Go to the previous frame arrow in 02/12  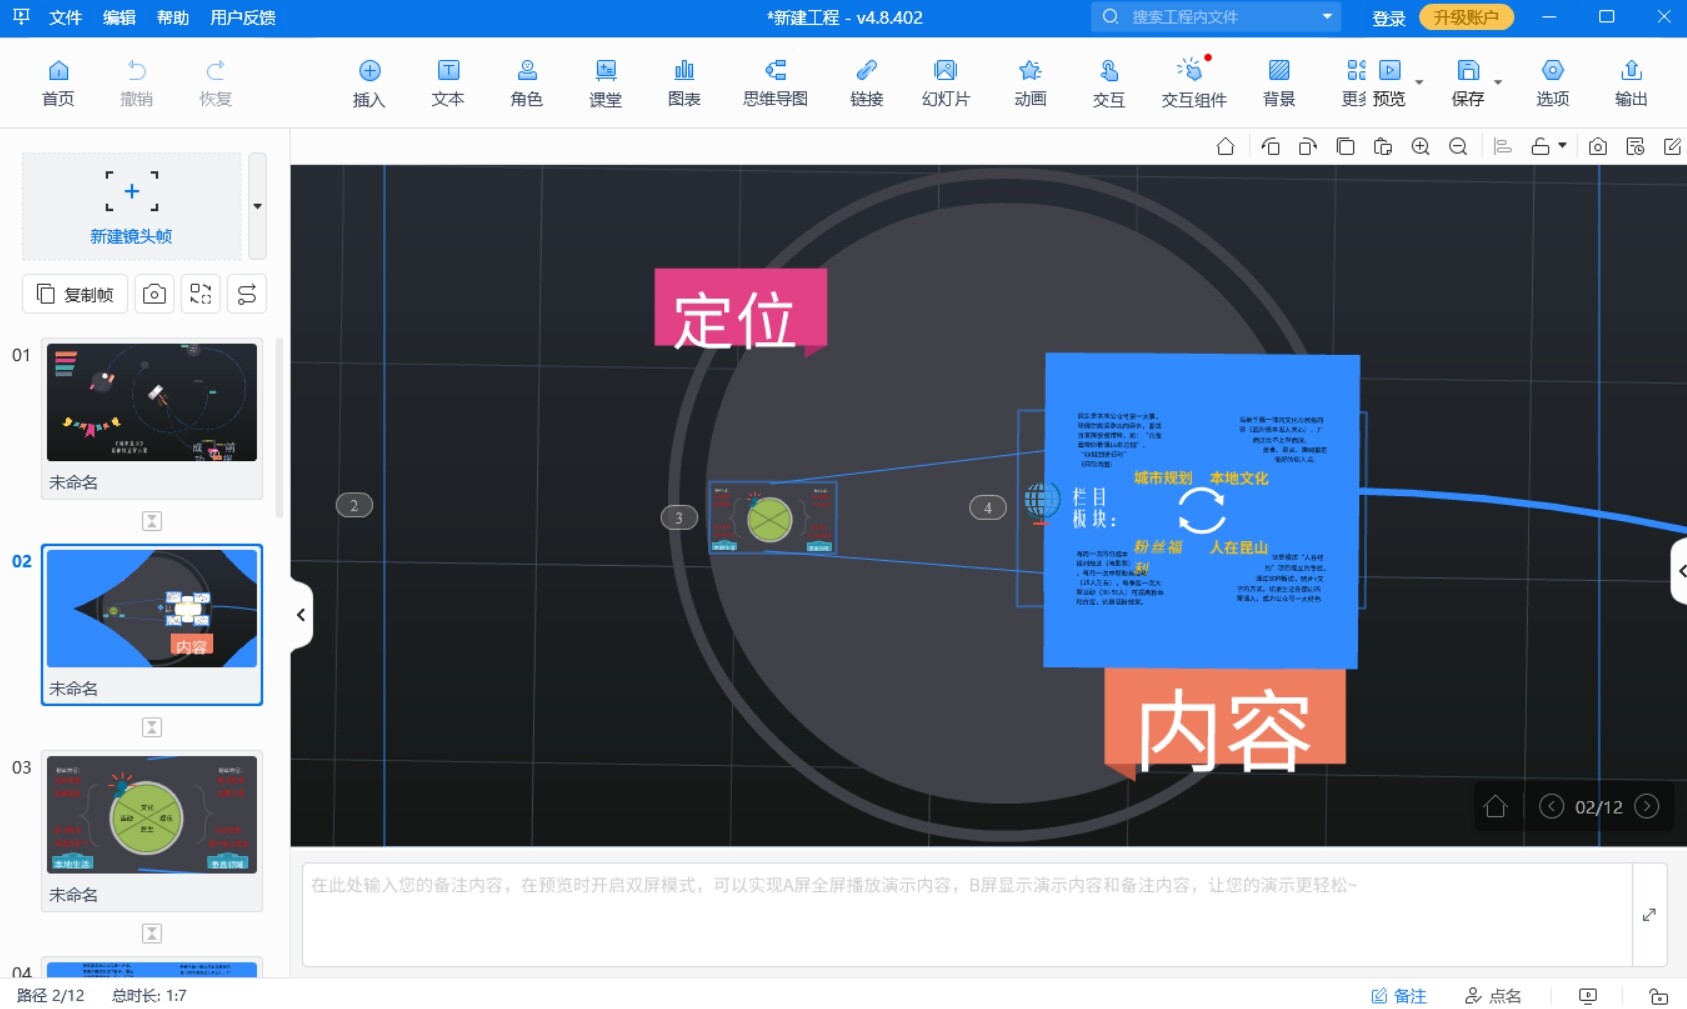[1551, 806]
